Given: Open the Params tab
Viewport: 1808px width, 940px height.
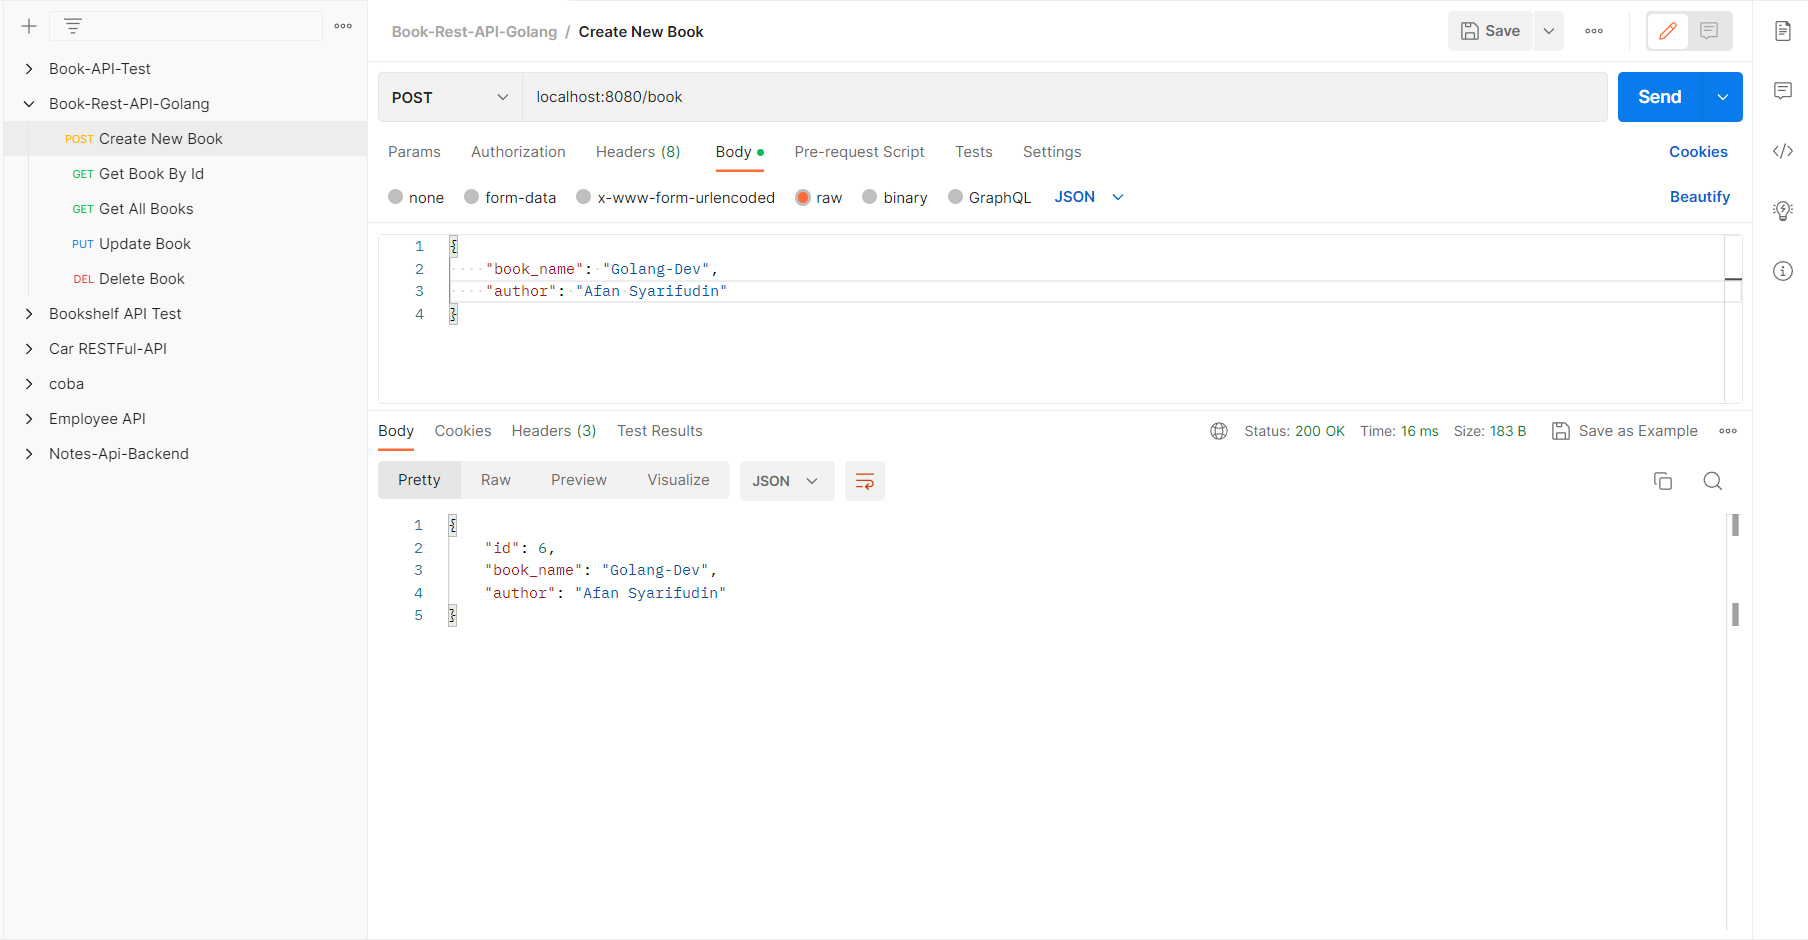Looking at the screenshot, I should click(414, 152).
